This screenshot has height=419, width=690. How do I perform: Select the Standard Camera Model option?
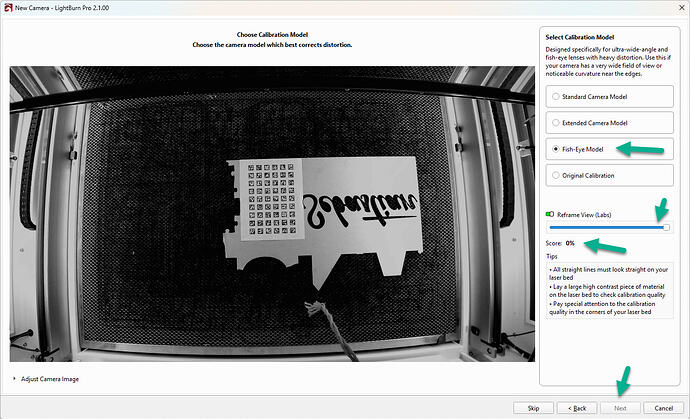click(609, 96)
